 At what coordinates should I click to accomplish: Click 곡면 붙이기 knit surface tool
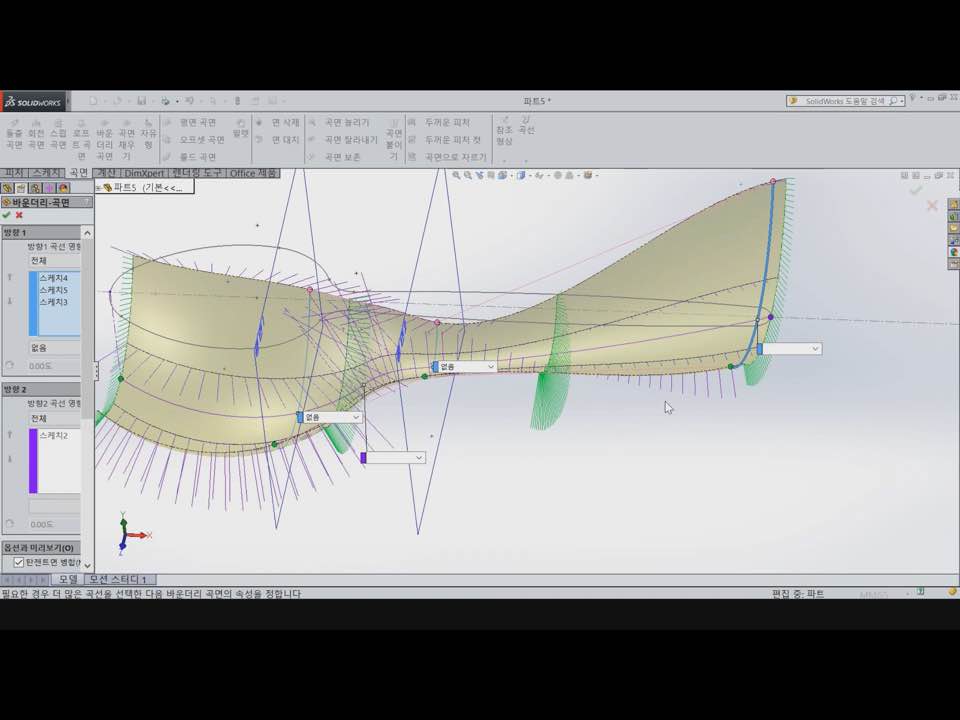(x=394, y=140)
